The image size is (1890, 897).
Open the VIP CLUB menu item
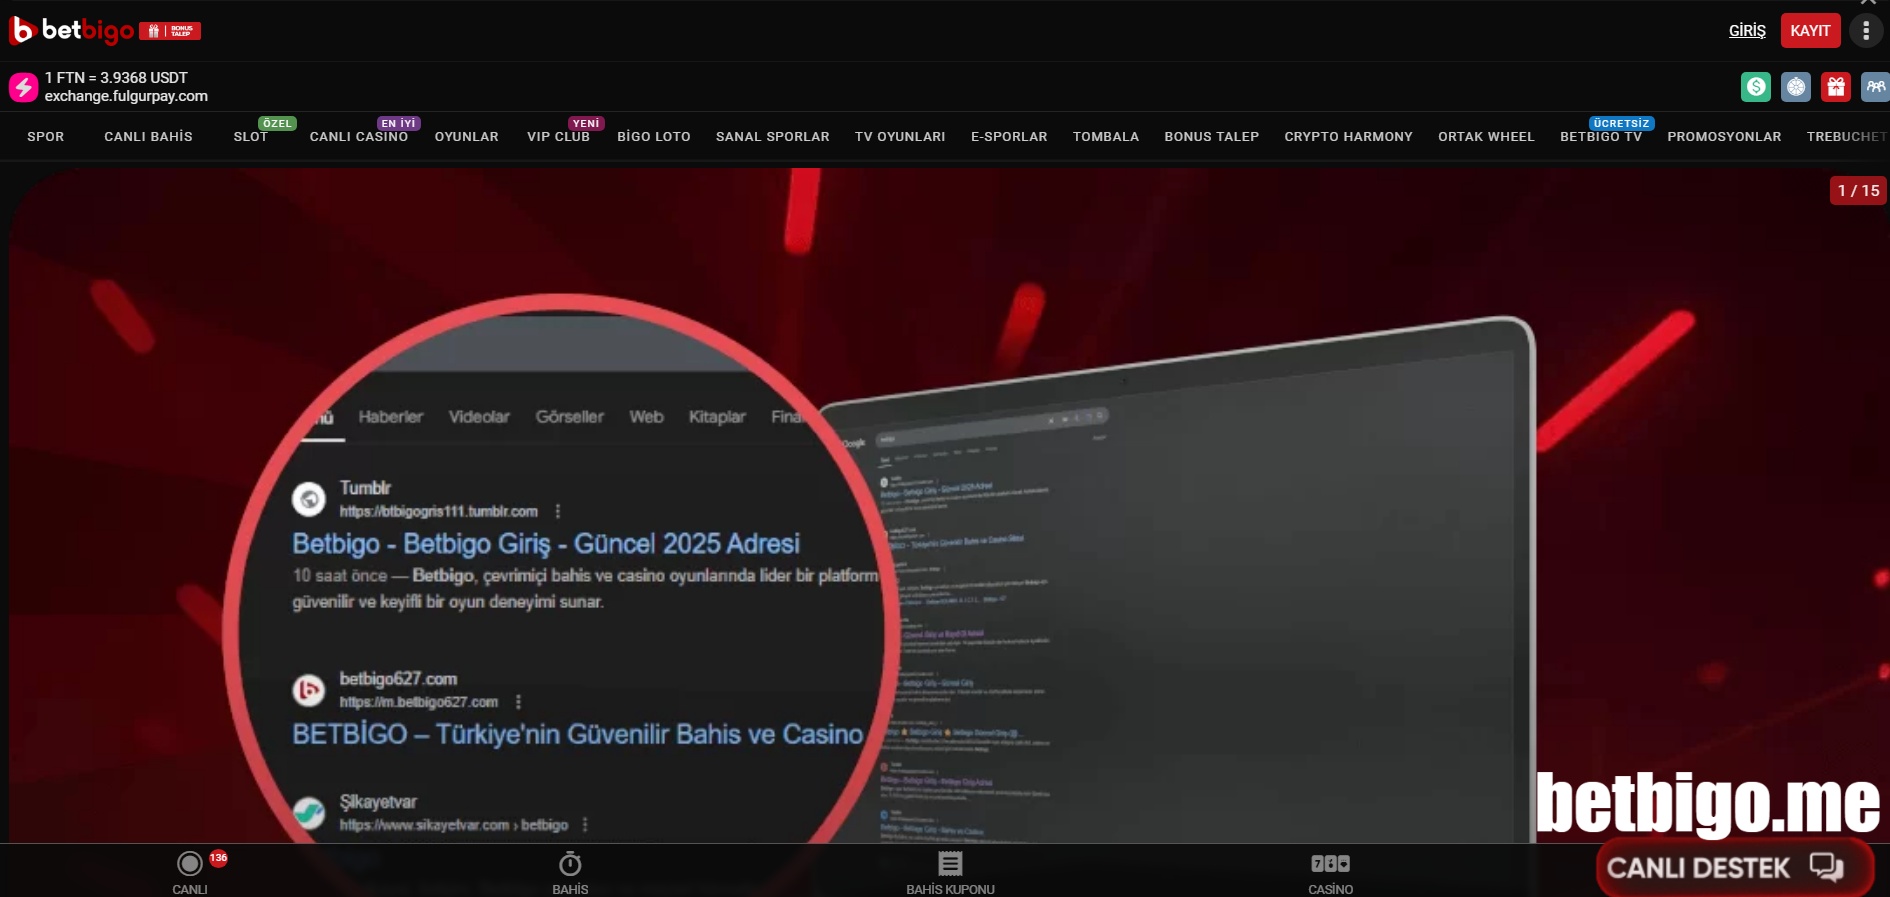(559, 137)
